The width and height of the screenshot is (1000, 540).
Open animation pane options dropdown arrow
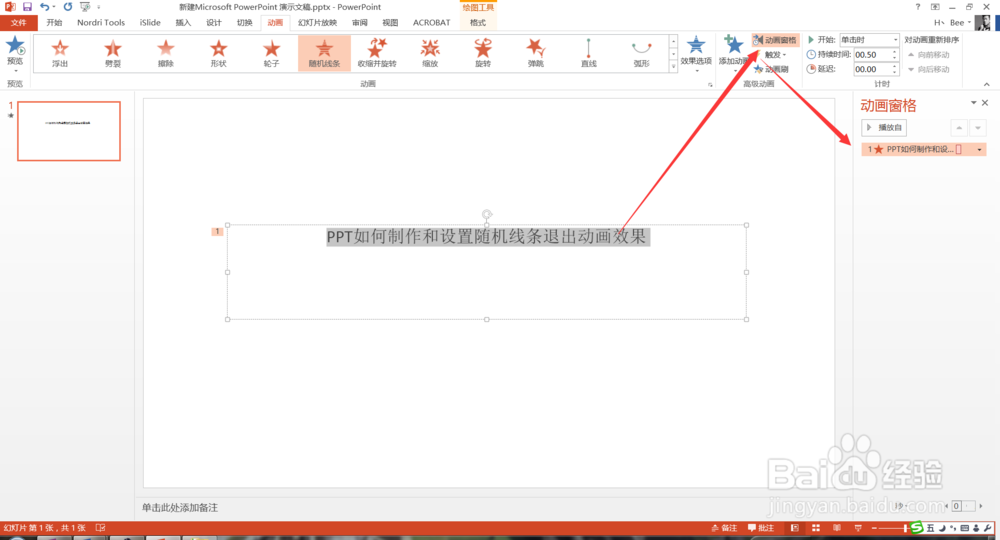pyautogui.click(x=973, y=103)
